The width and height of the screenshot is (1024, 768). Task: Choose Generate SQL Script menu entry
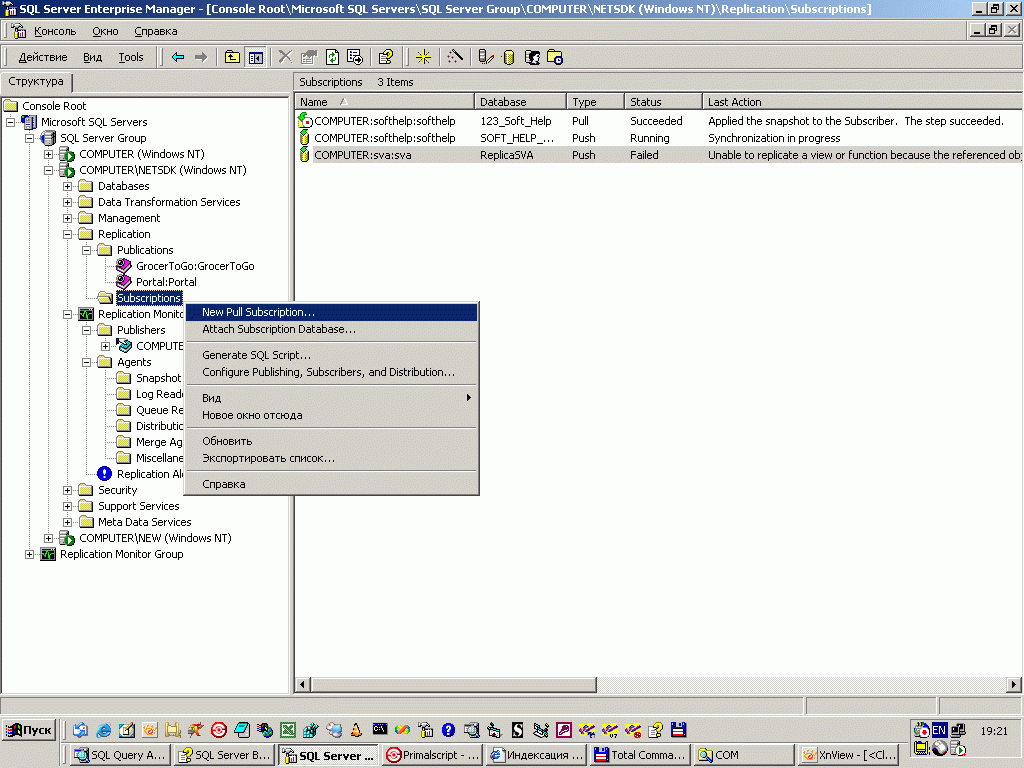click(x=332, y=355)
